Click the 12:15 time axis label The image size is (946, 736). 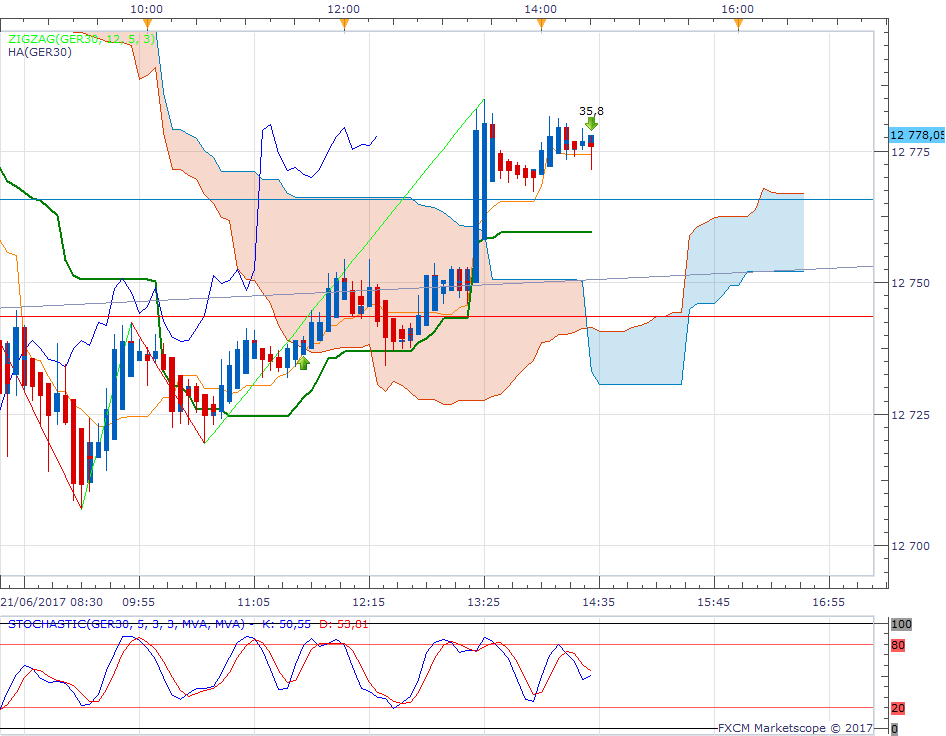click(x=369, y=602)
